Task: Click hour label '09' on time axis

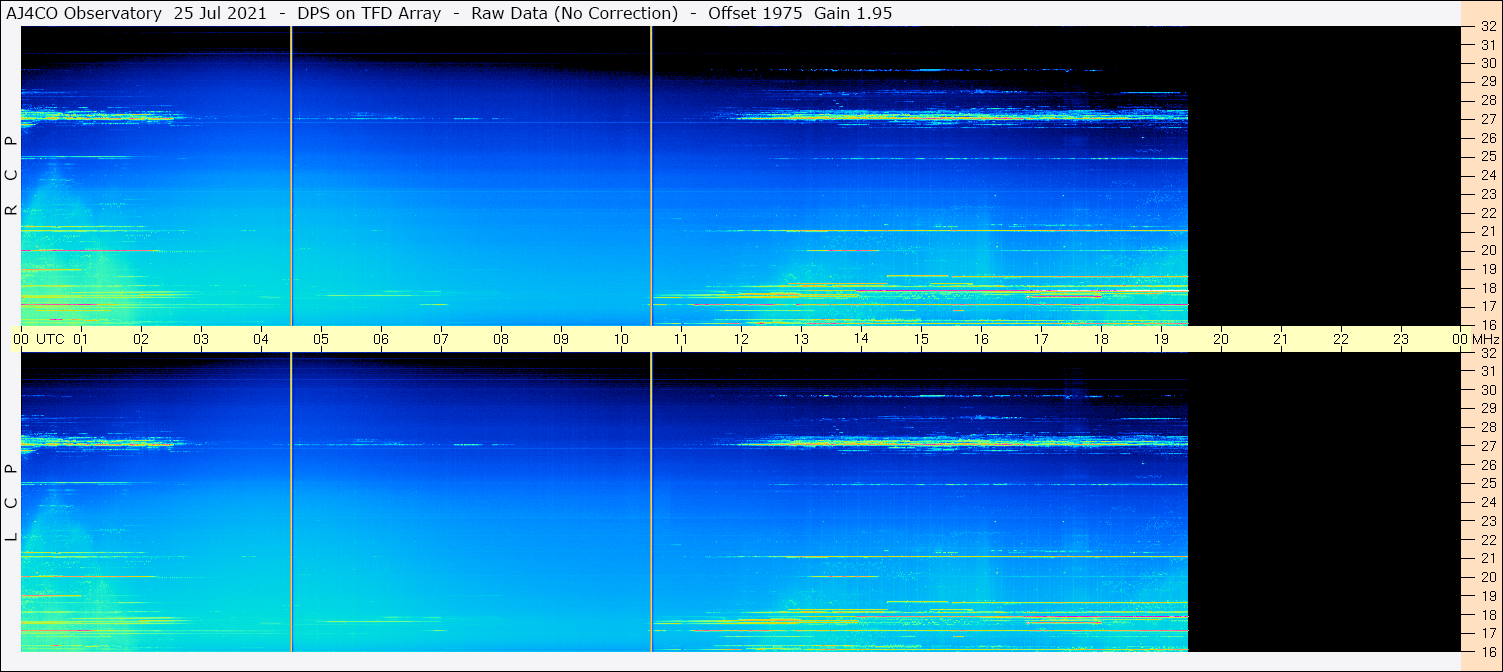Action: point(561,339)
